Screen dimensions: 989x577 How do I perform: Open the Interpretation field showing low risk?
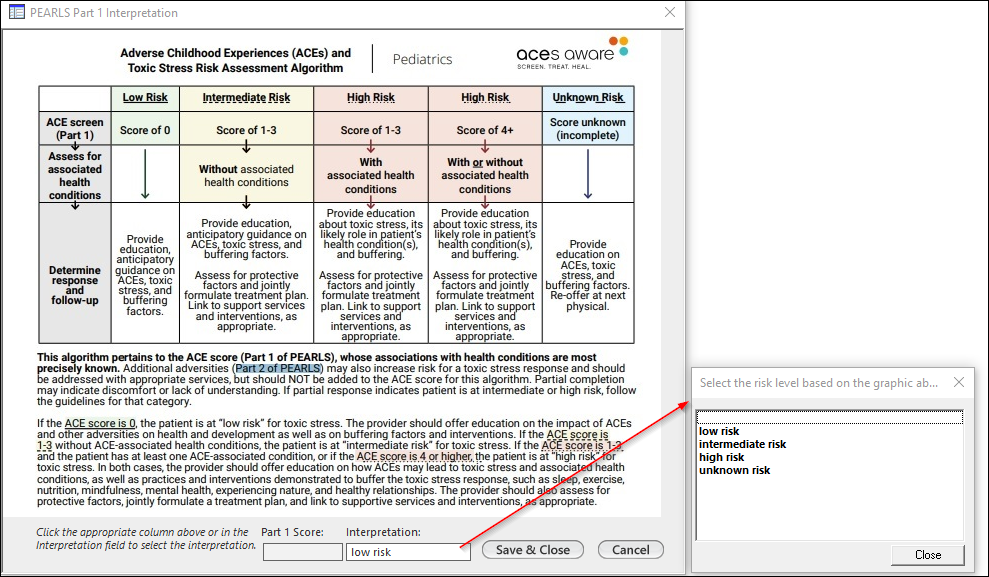point(408,552)
